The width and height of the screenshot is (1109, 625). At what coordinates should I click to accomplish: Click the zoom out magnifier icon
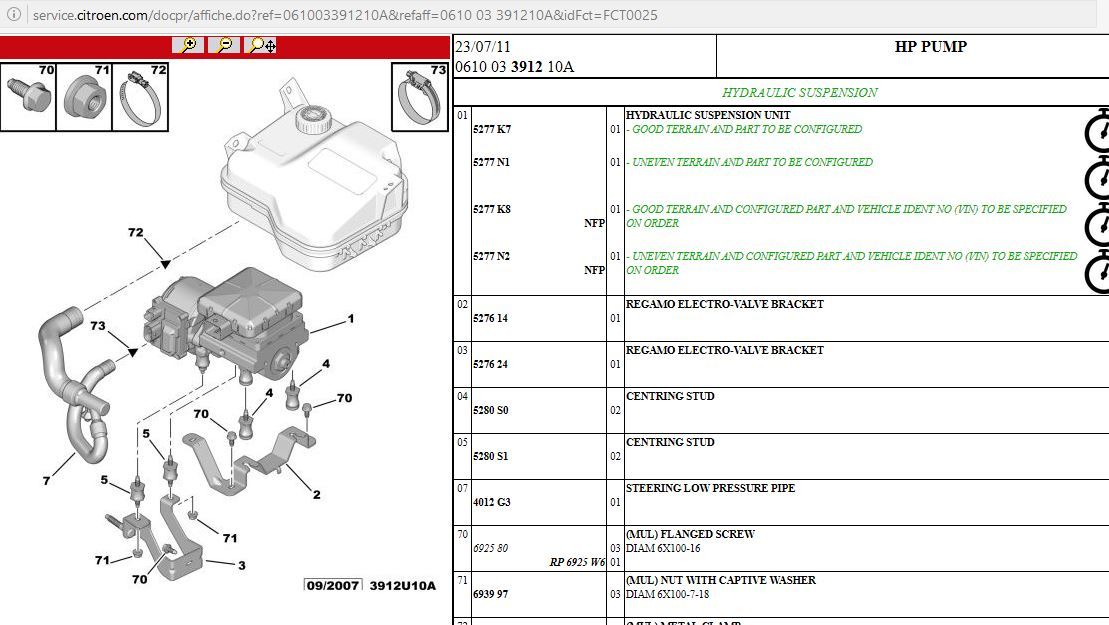coord(224,45)
